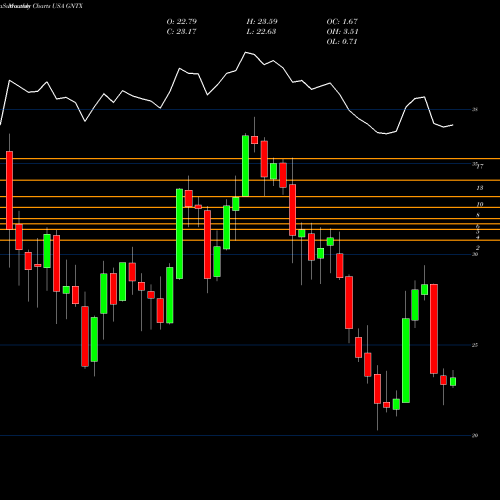Select the last green candlestick on the chart
Viewport: 500px width, 500px height.
click(453, 382)
